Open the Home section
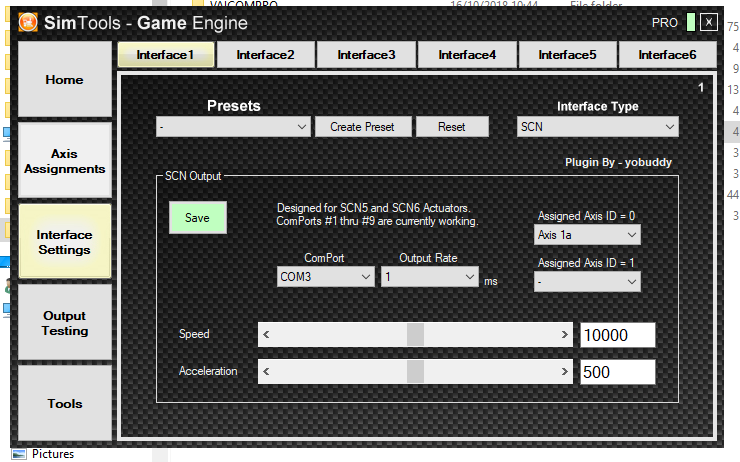 pyautogui.click(x=65, y=79)
